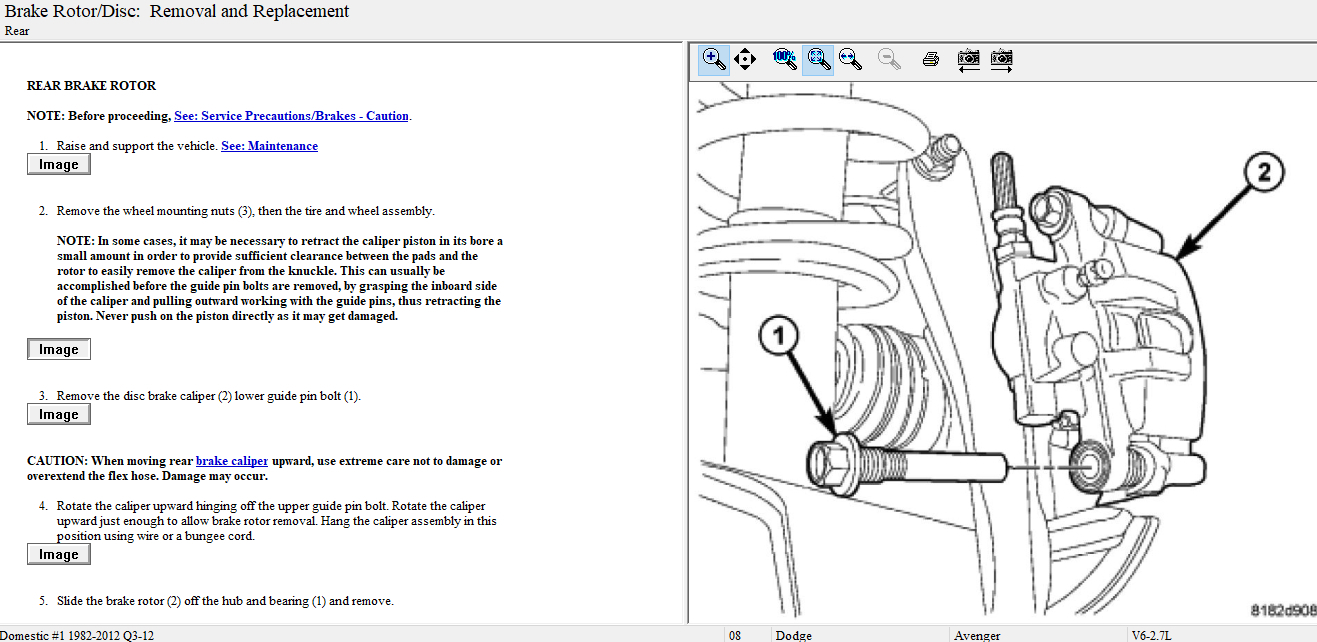
Task: Follow the See: Maintenance link
Action: click(269, 146)
